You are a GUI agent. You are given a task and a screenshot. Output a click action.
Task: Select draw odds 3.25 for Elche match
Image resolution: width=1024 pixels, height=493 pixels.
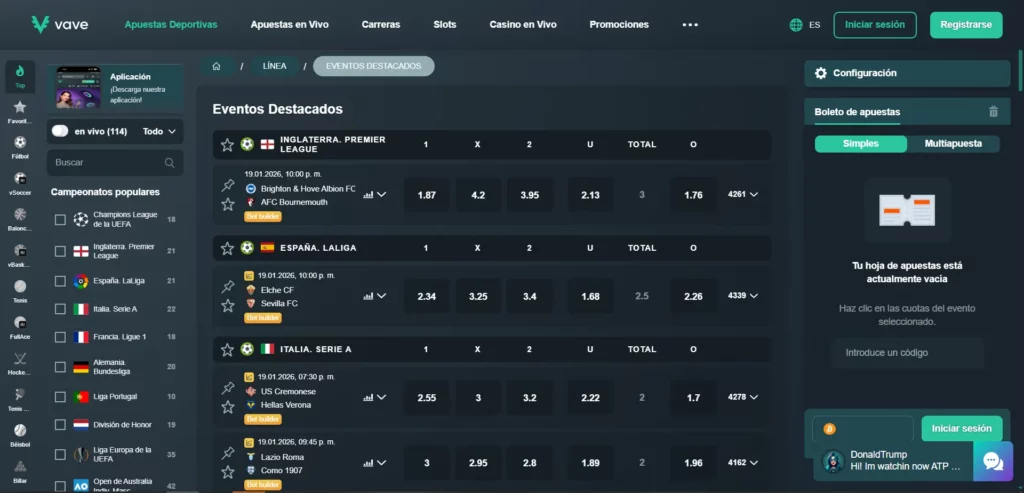coord(478,296)
